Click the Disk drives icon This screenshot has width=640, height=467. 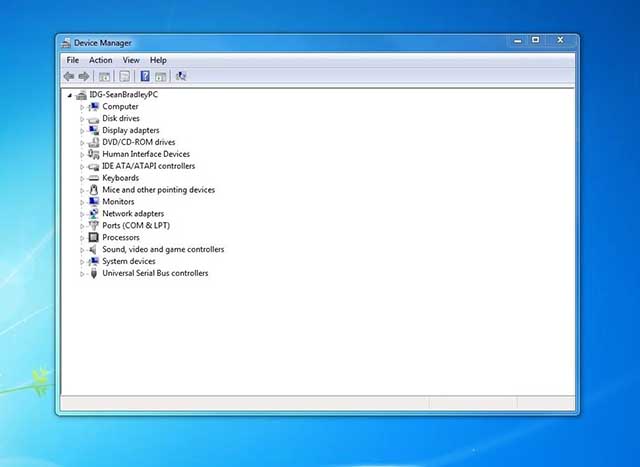pyautogui.click(x=93, y=119)
